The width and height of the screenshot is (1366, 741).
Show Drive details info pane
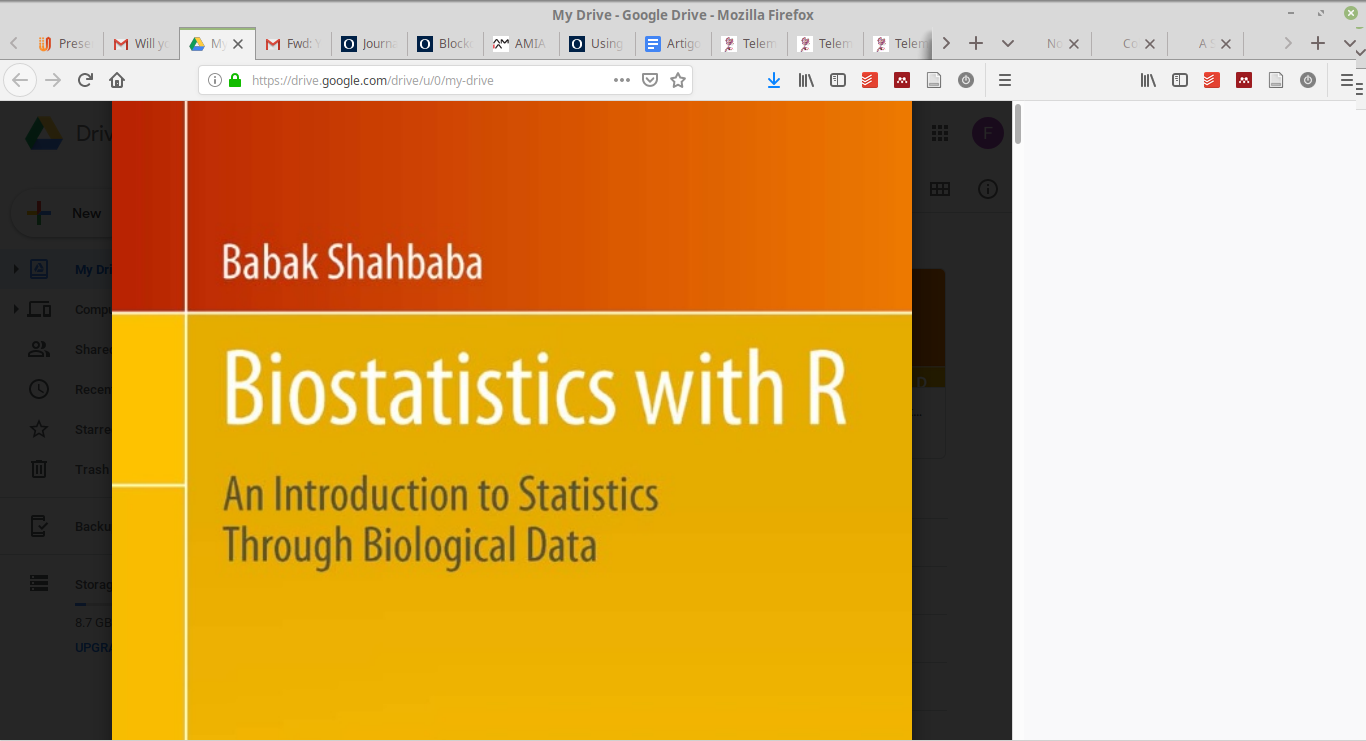pyautogui.click(x=988, y=189)
